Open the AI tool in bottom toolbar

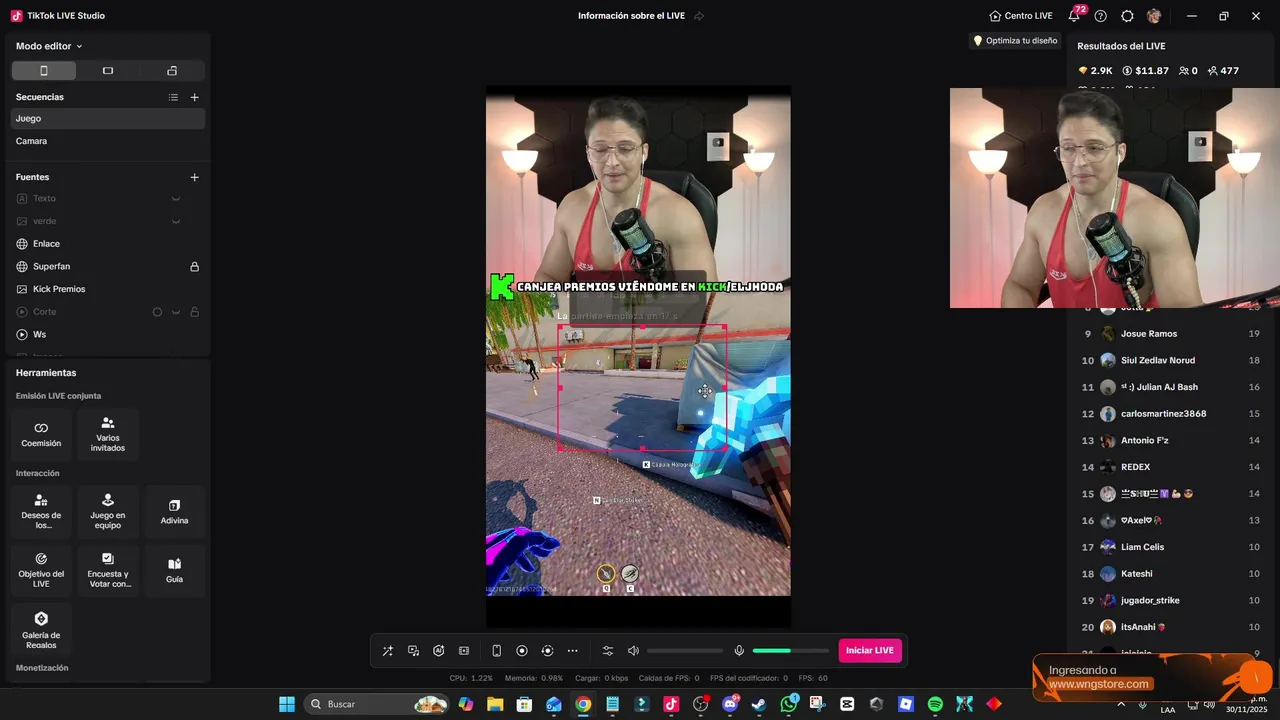point(438,651)
